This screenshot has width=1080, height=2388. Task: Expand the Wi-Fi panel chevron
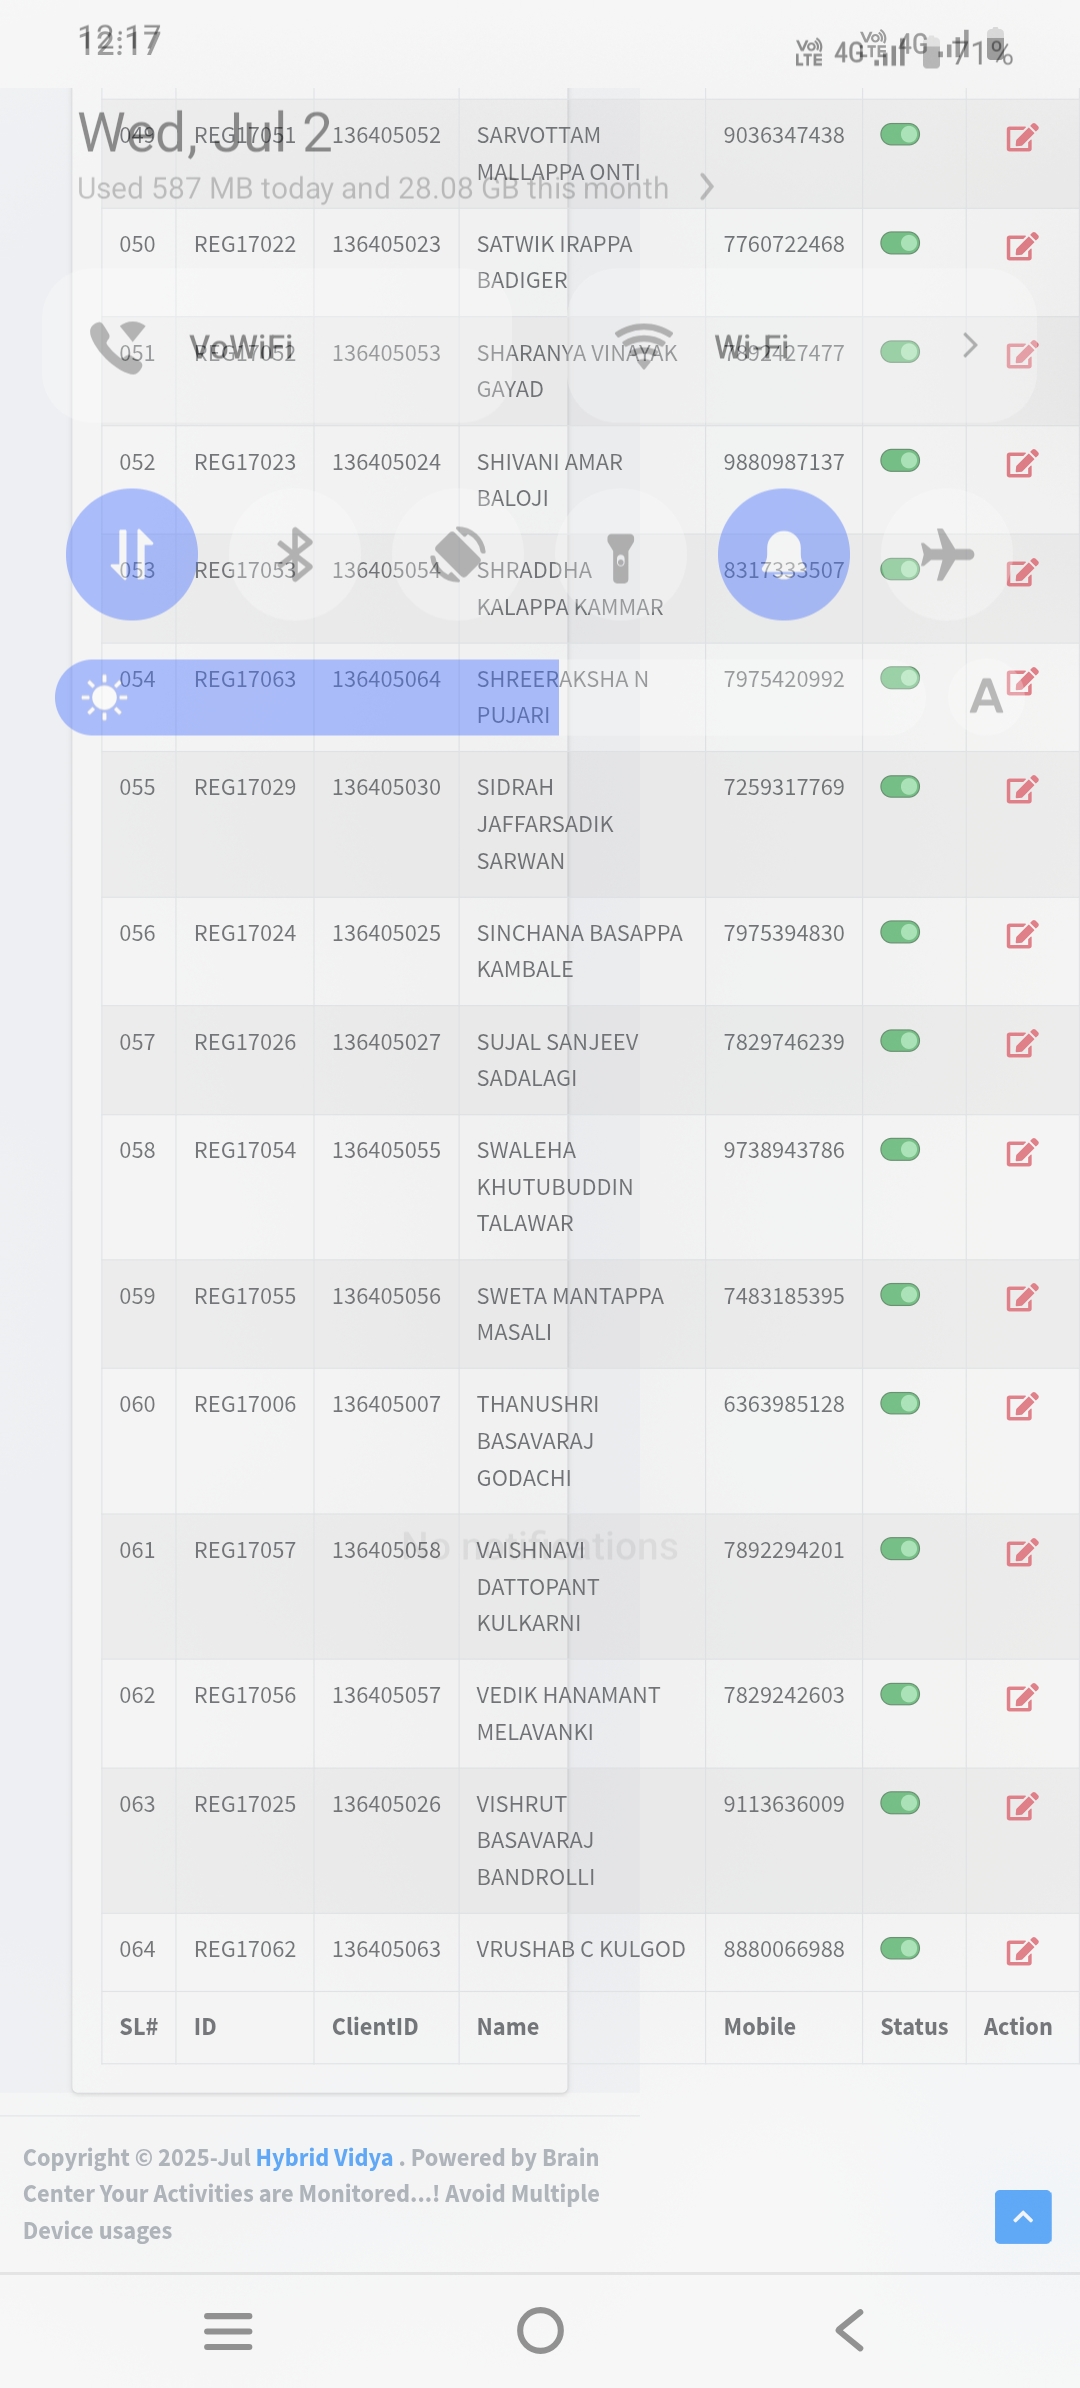[x=970, y=346]
